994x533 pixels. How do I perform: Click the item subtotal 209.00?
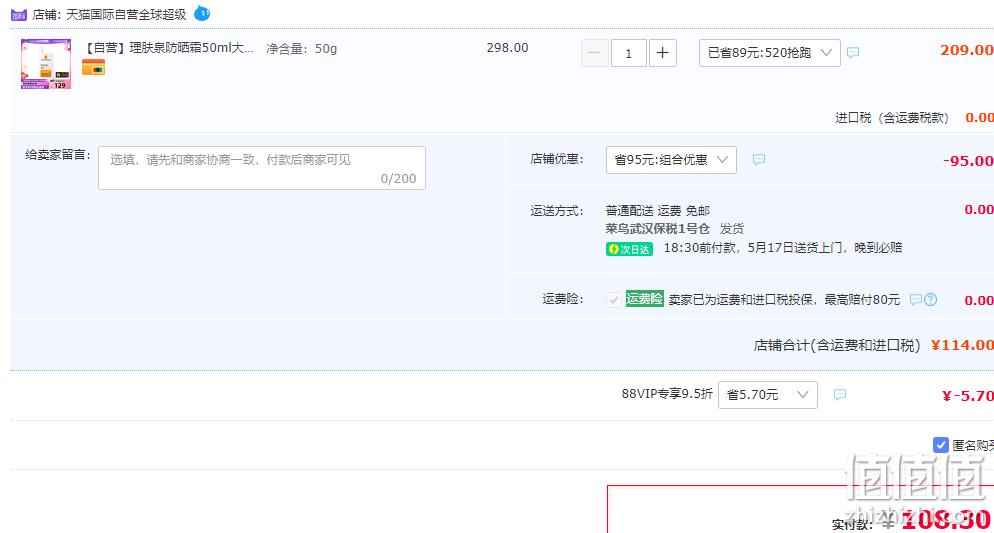click(x=967, y=50)
